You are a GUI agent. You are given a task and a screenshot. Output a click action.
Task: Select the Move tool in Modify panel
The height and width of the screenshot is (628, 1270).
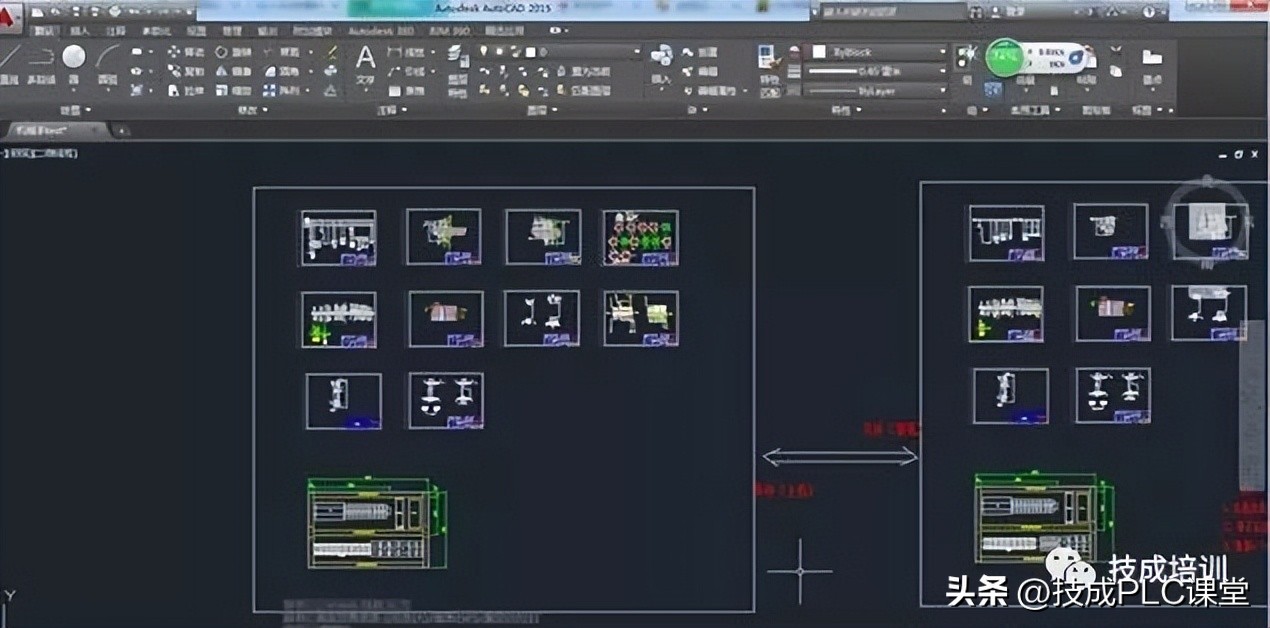[x=173, y=52]
